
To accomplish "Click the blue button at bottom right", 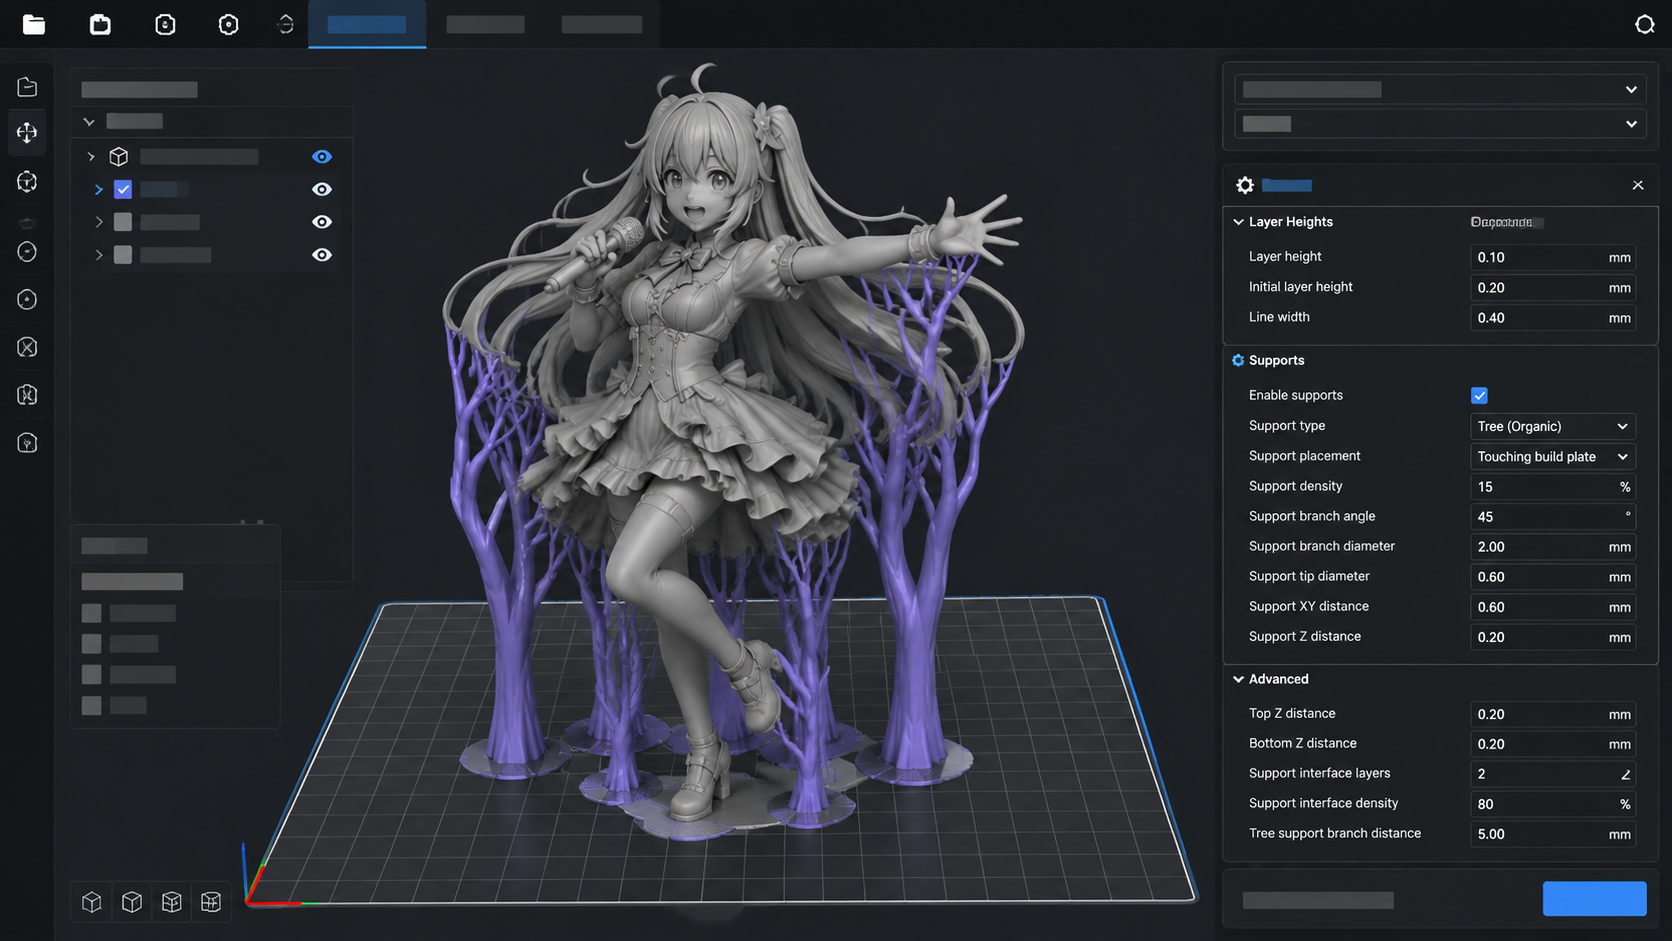I will pos(1594,899).
